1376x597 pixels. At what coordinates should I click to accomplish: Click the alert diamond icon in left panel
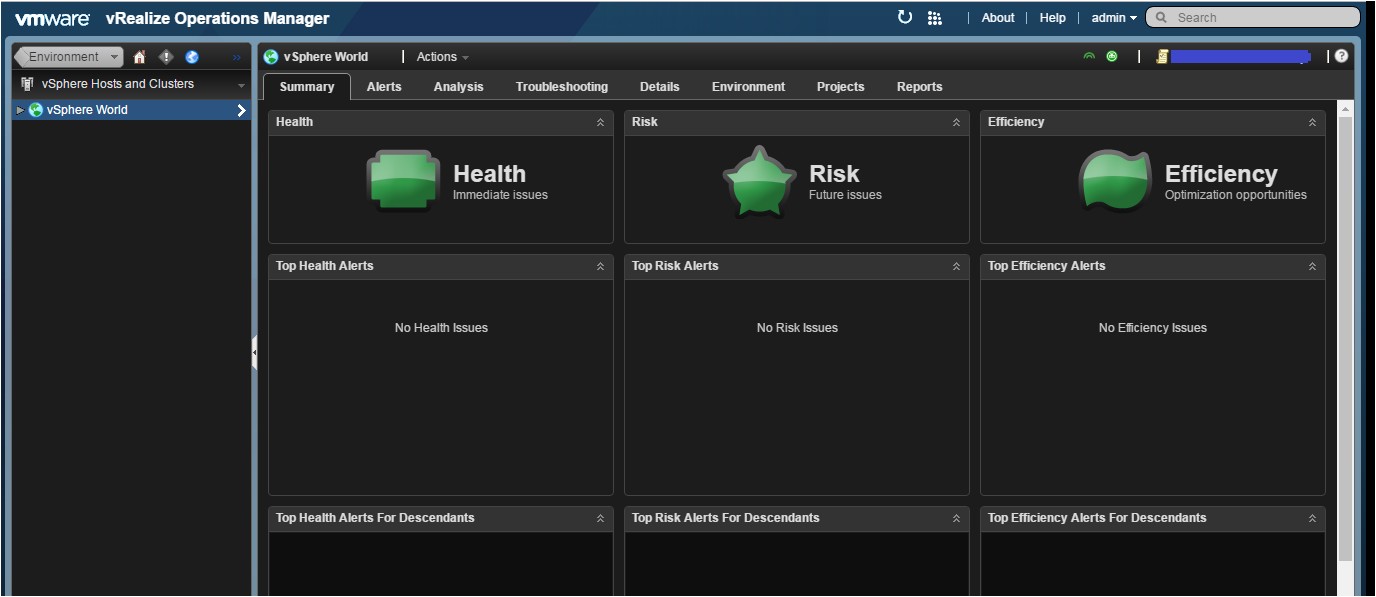click(x=166, y=57)
